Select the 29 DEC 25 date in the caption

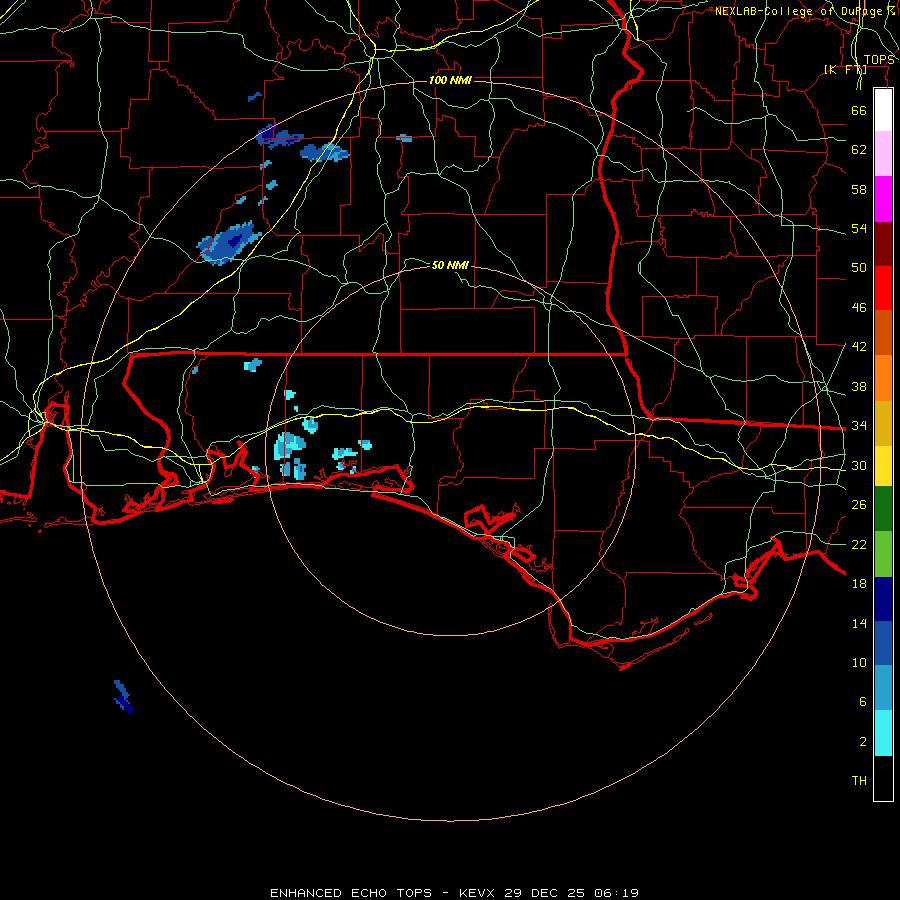click(544, 893)
